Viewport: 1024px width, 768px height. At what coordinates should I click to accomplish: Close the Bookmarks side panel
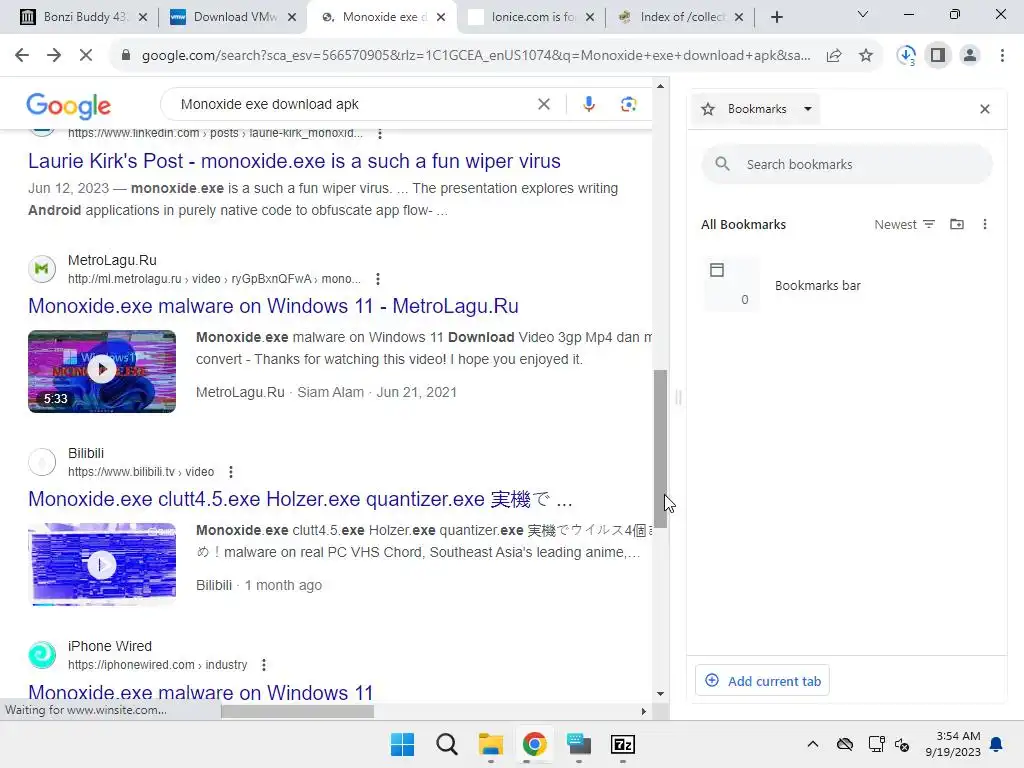pos(985,109)
